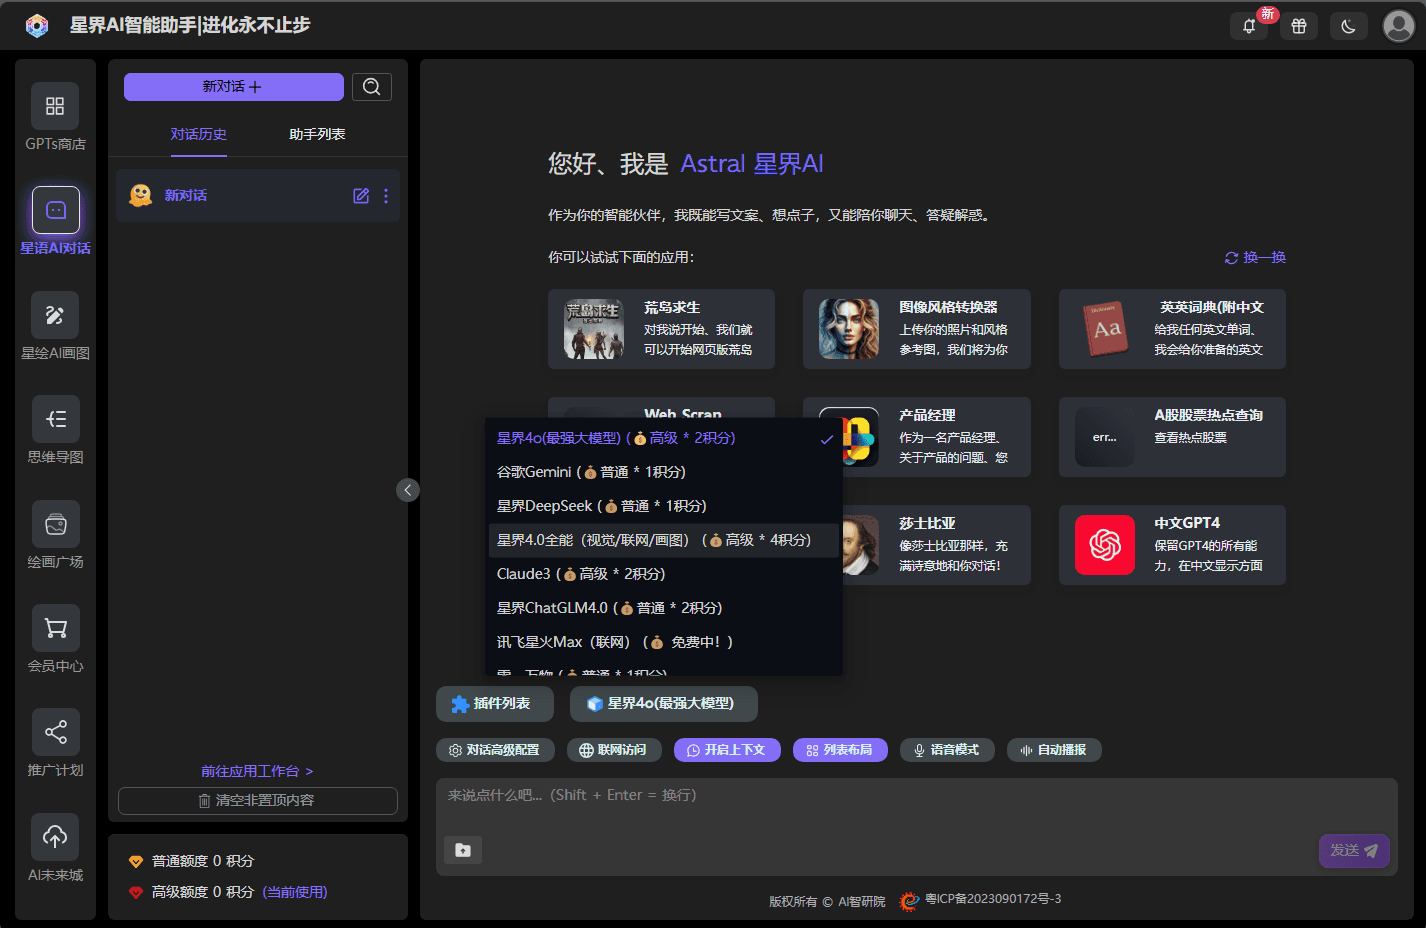Click the search magnifier icon

pos(371,87)
